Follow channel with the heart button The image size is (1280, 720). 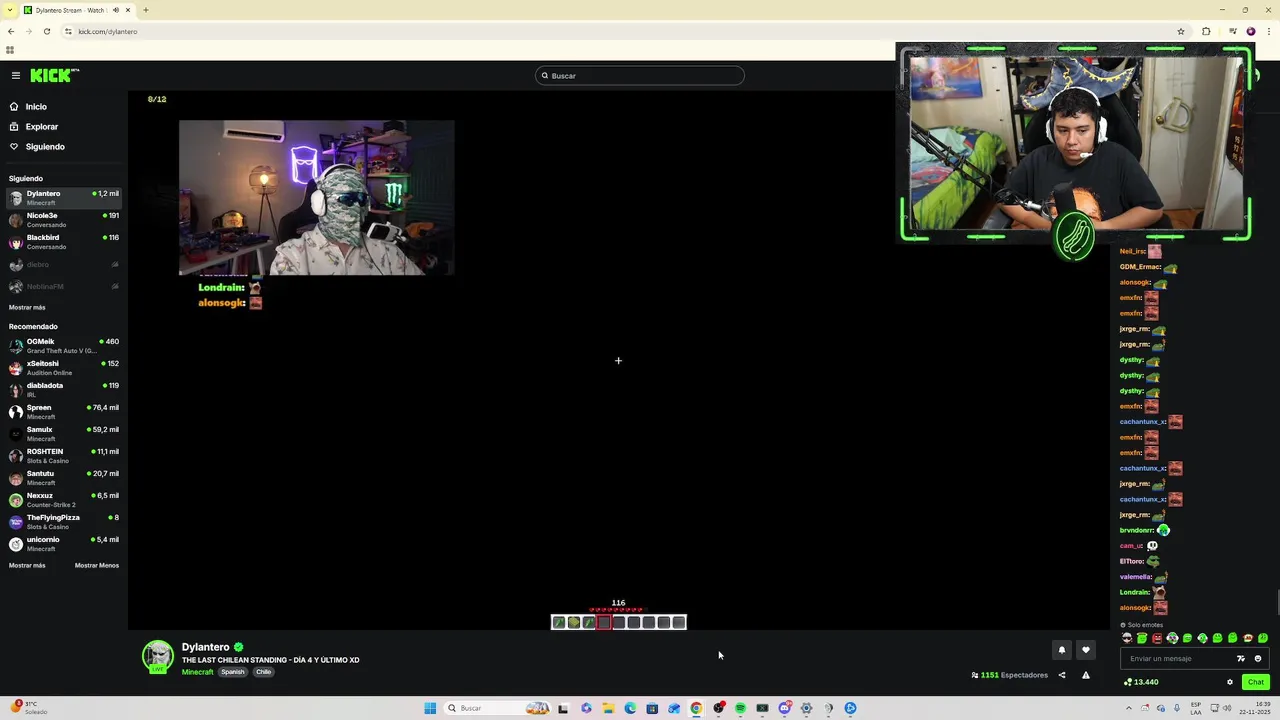click(x=1086, y=650)
